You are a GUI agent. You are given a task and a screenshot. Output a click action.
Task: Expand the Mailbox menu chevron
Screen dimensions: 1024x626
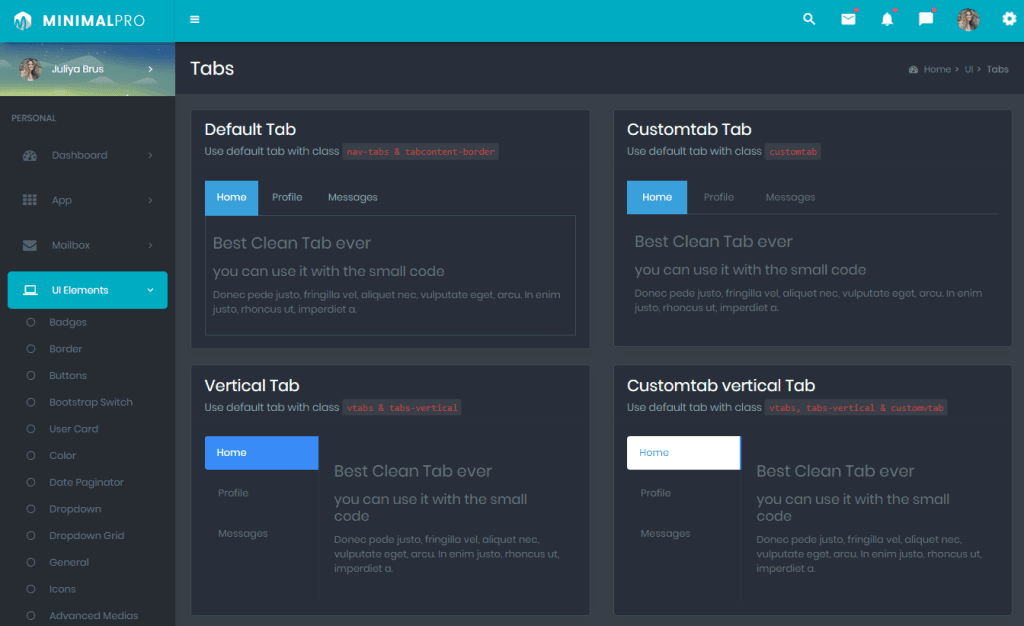pyautogui.click(x=150, y=245)
